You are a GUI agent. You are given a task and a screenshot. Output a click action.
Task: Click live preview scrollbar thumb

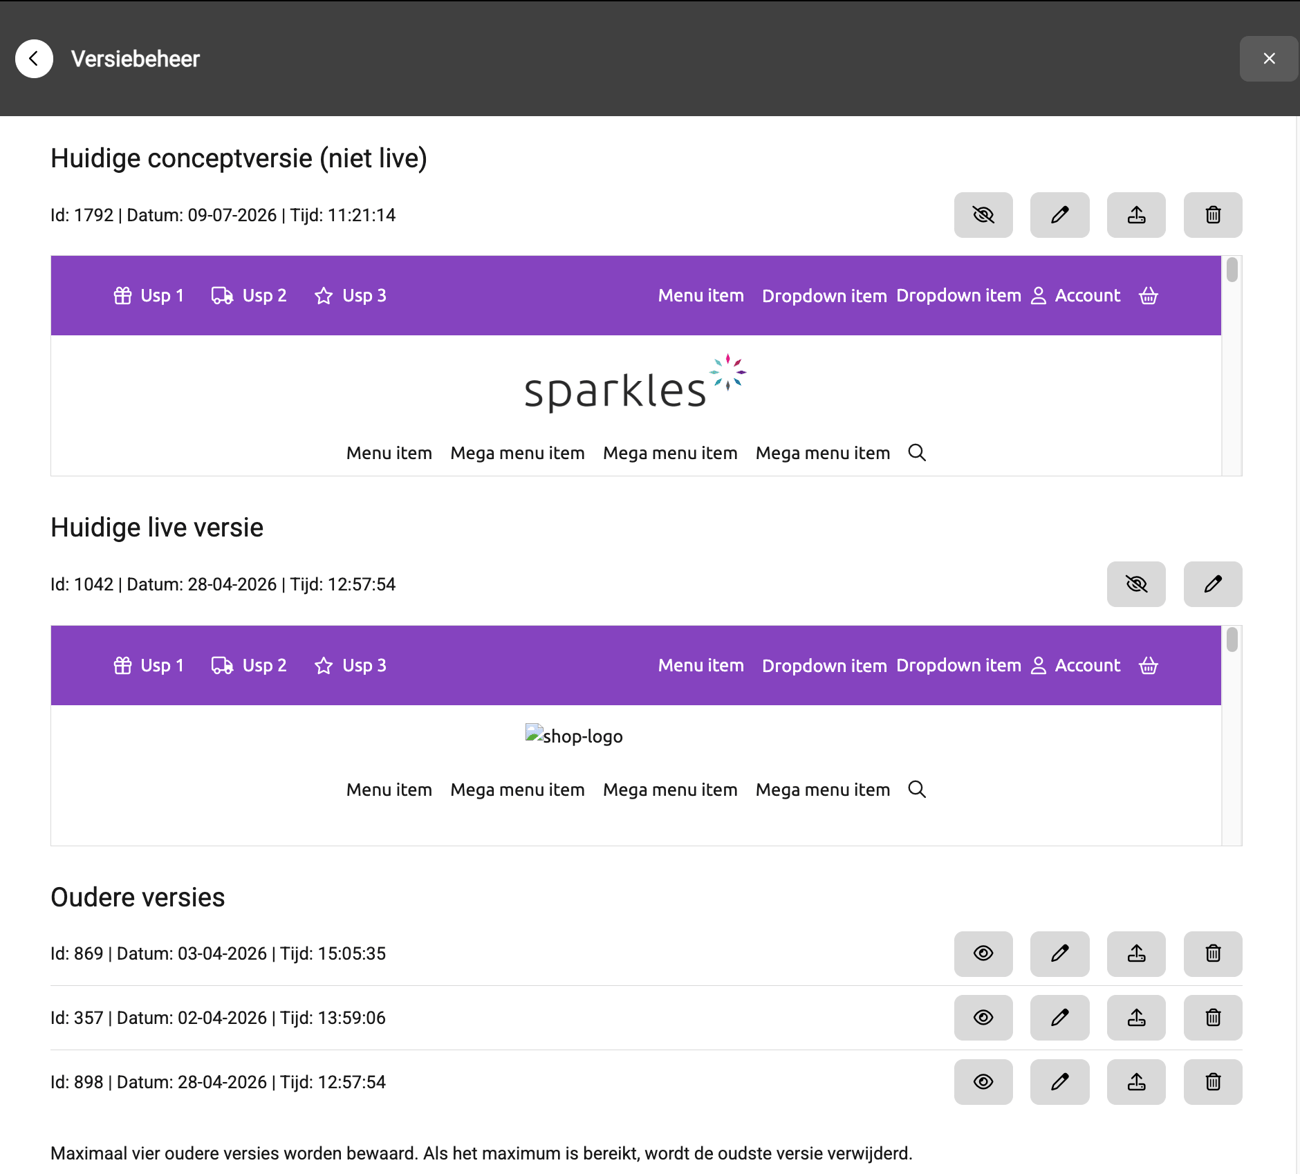pos(1232,640)
